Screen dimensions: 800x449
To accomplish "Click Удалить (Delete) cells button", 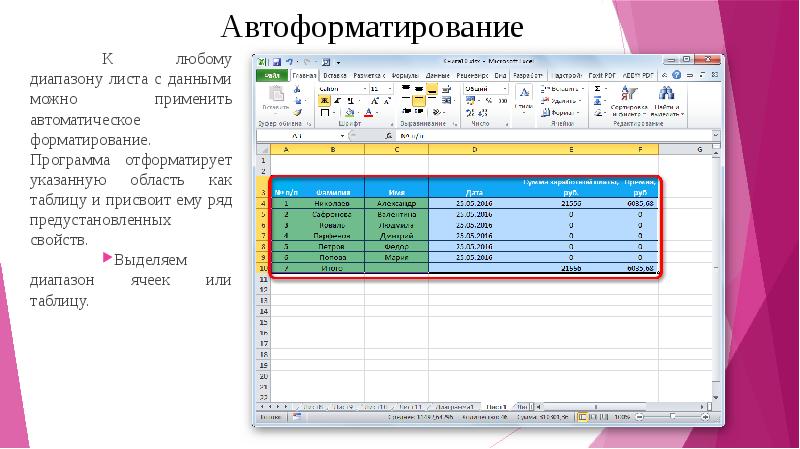I will click(566, 101).
